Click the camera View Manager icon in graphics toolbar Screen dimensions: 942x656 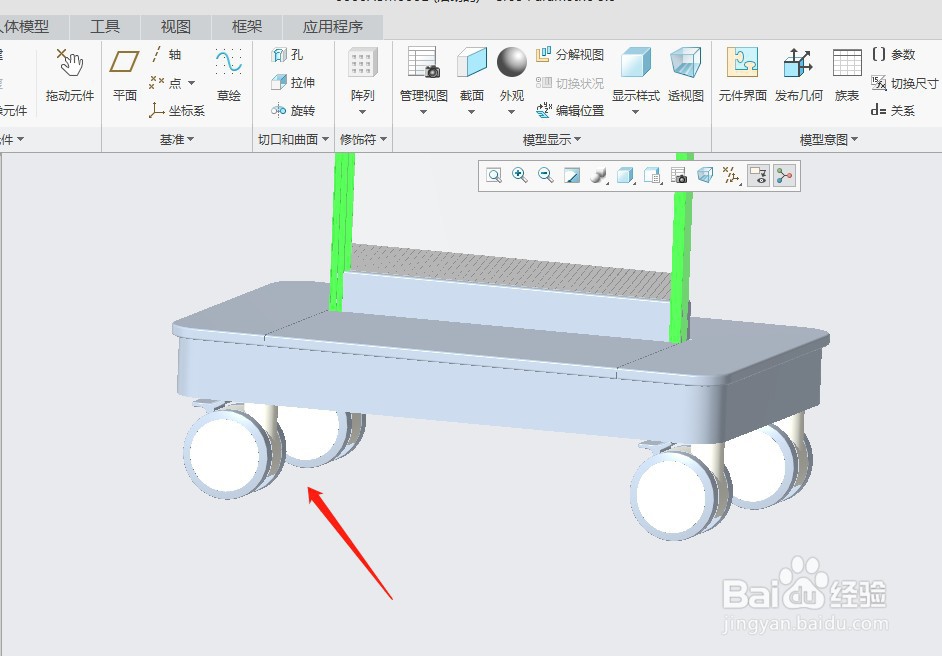point(679,175)
